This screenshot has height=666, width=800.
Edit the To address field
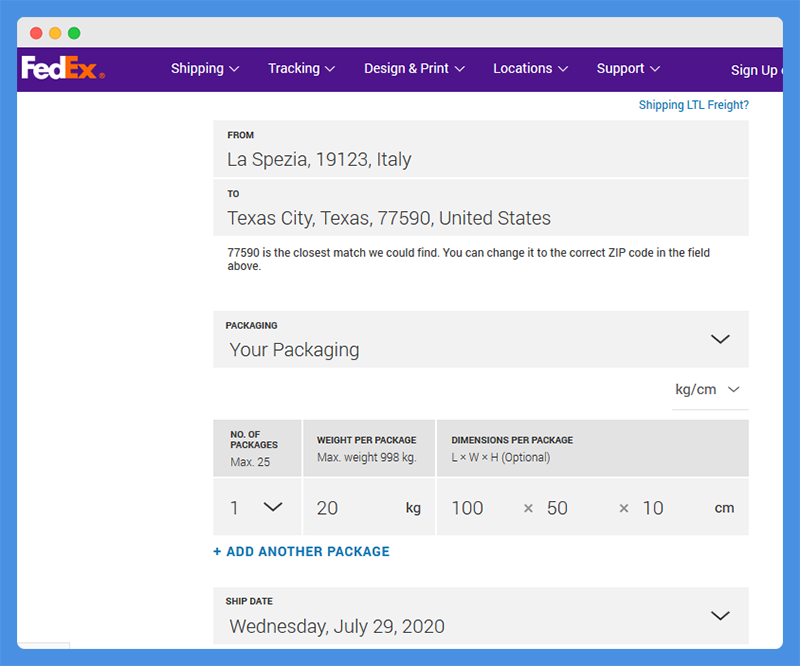481,207
